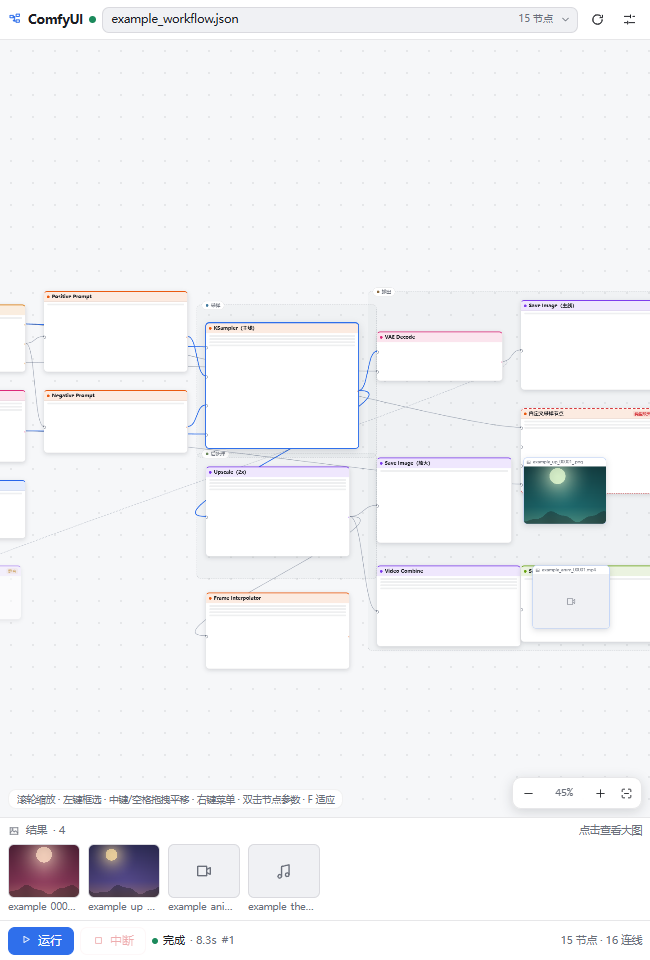Select the KSampler node title
The image size is (650, 960).
coord(234,328)
